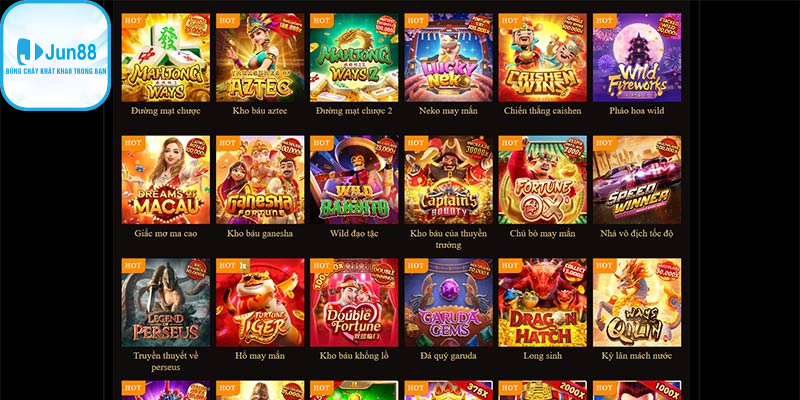Select the Mahjong Ways 2 game icon
The width and height of the screenshot is (800, 400).
coord(354,58)
